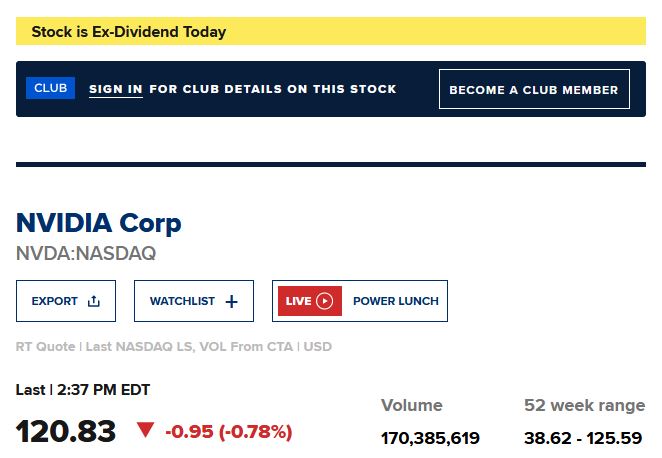Image resolution: width=662 pixels, height=458 pixels.
Task: Click the -0.95 (-0.78%) change value
Action: point(228,432)
